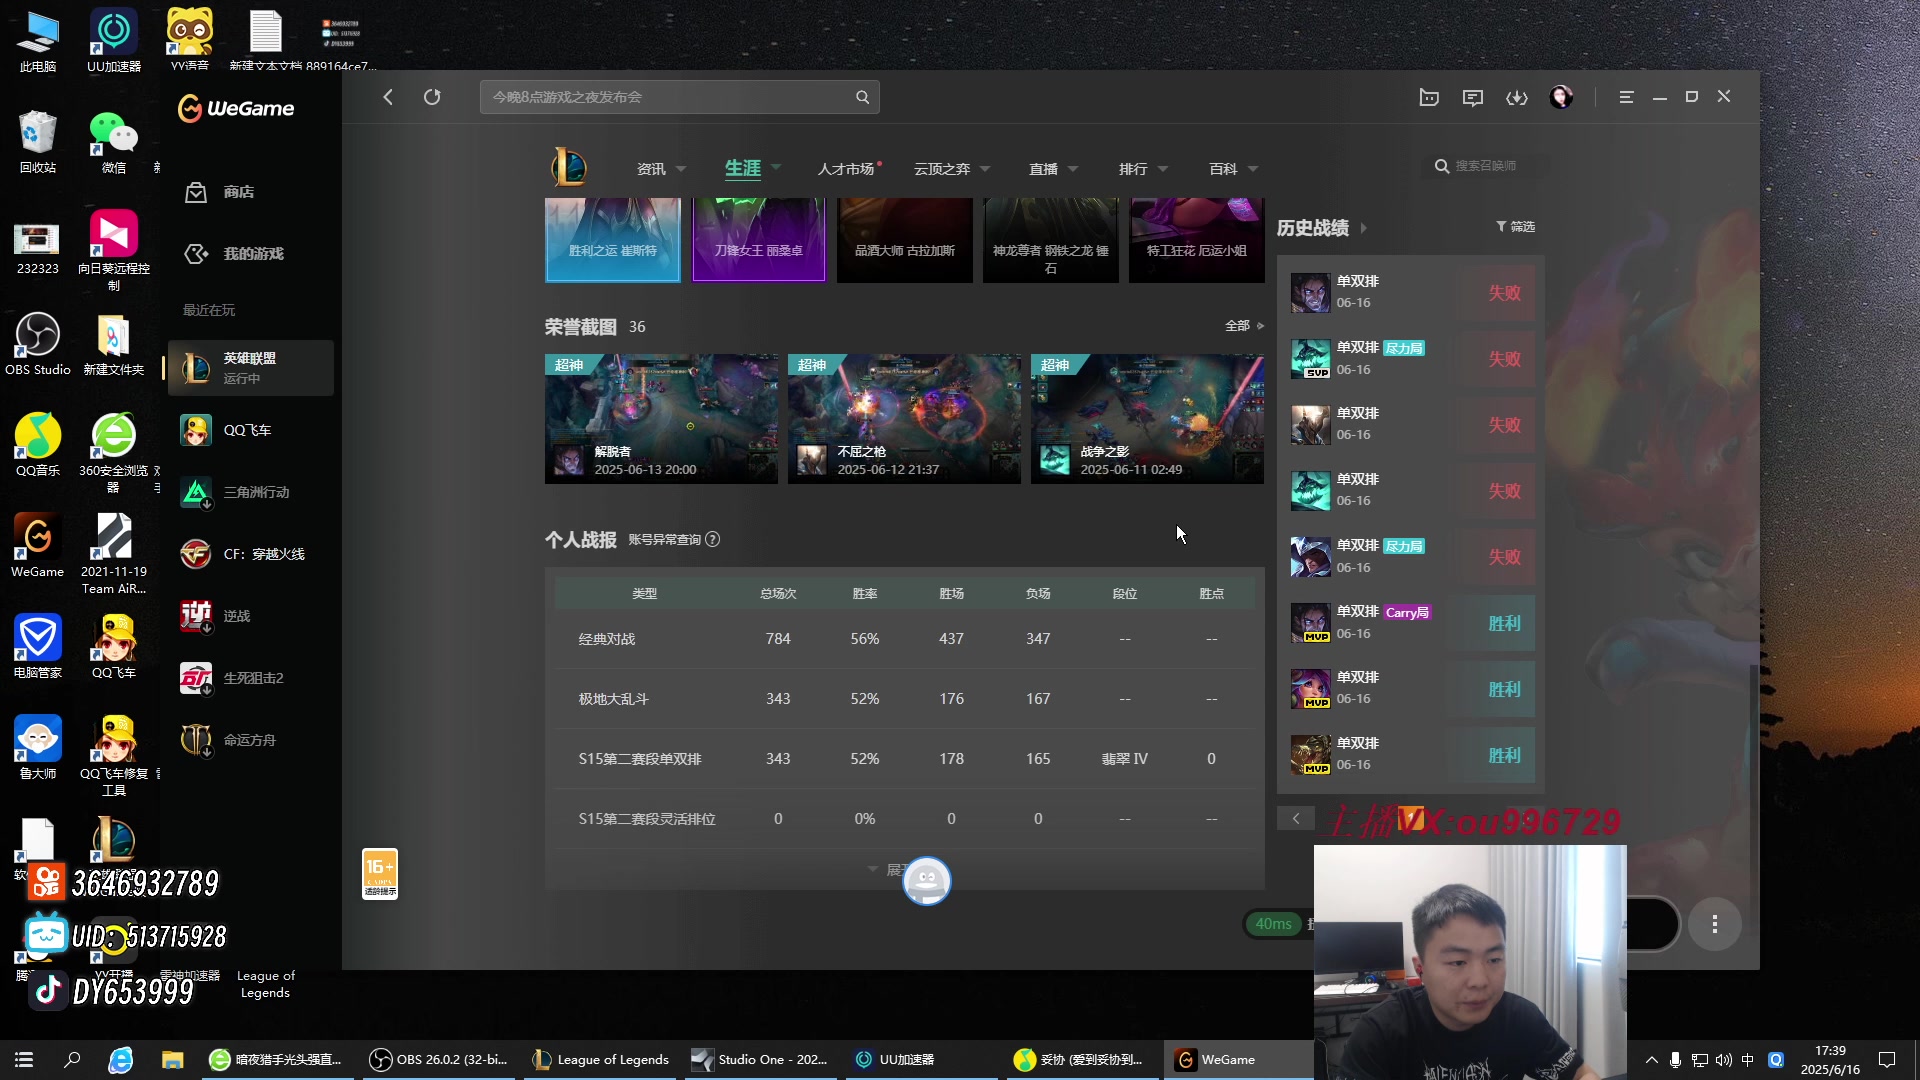Open the 直播 tab
The width and height of the screenshot is (1920, 1080).
pyautogui.click(x=1043, y=169)
